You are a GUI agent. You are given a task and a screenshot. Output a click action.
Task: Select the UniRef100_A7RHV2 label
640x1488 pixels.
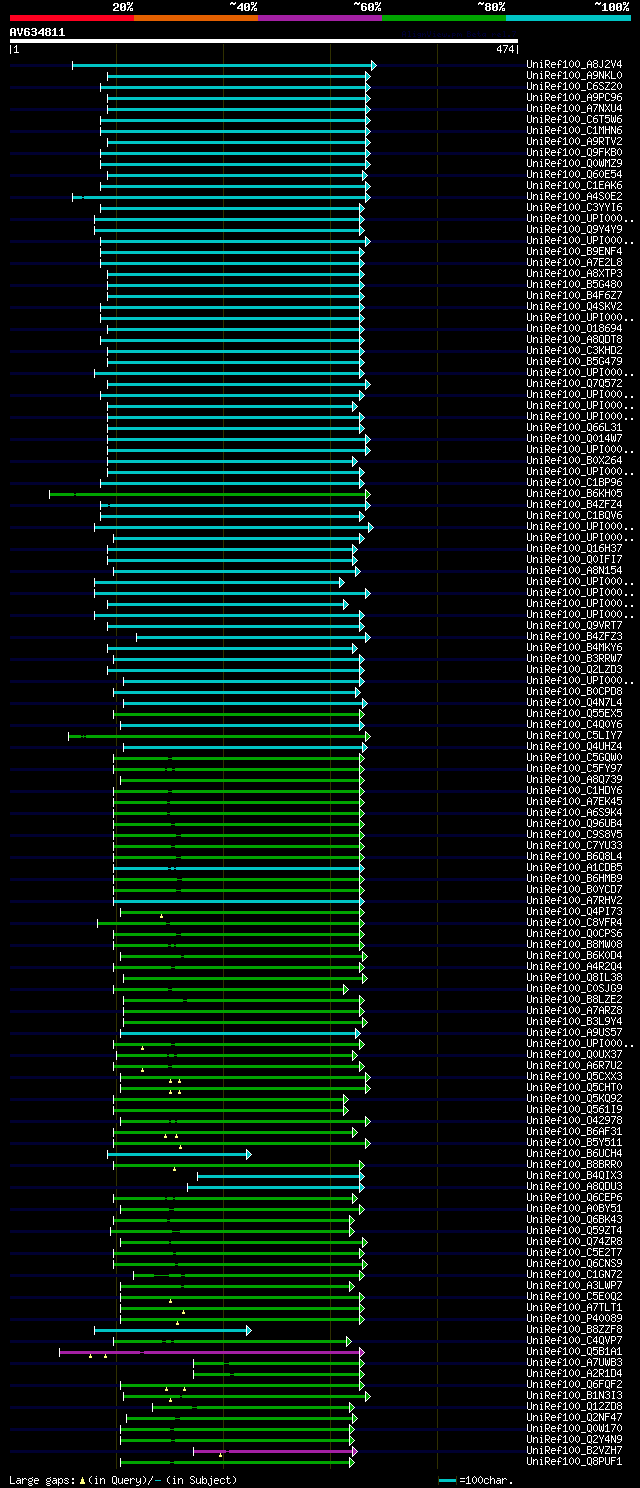point(574,901)
